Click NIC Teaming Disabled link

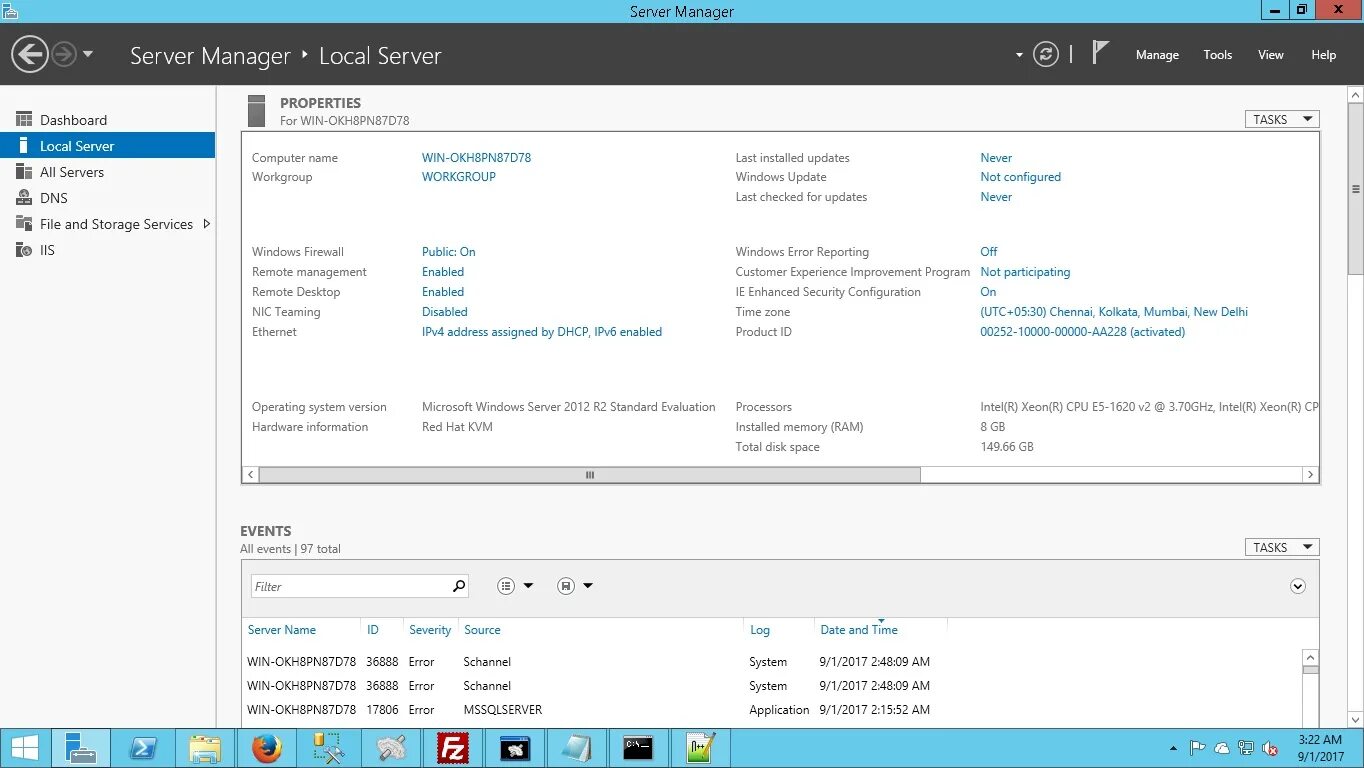(445, 312)
